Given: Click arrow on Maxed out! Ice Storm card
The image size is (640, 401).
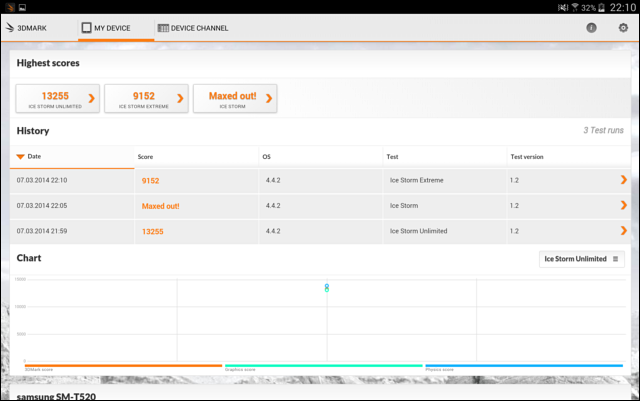Looking at the screenshot, I should click(269, 98).
